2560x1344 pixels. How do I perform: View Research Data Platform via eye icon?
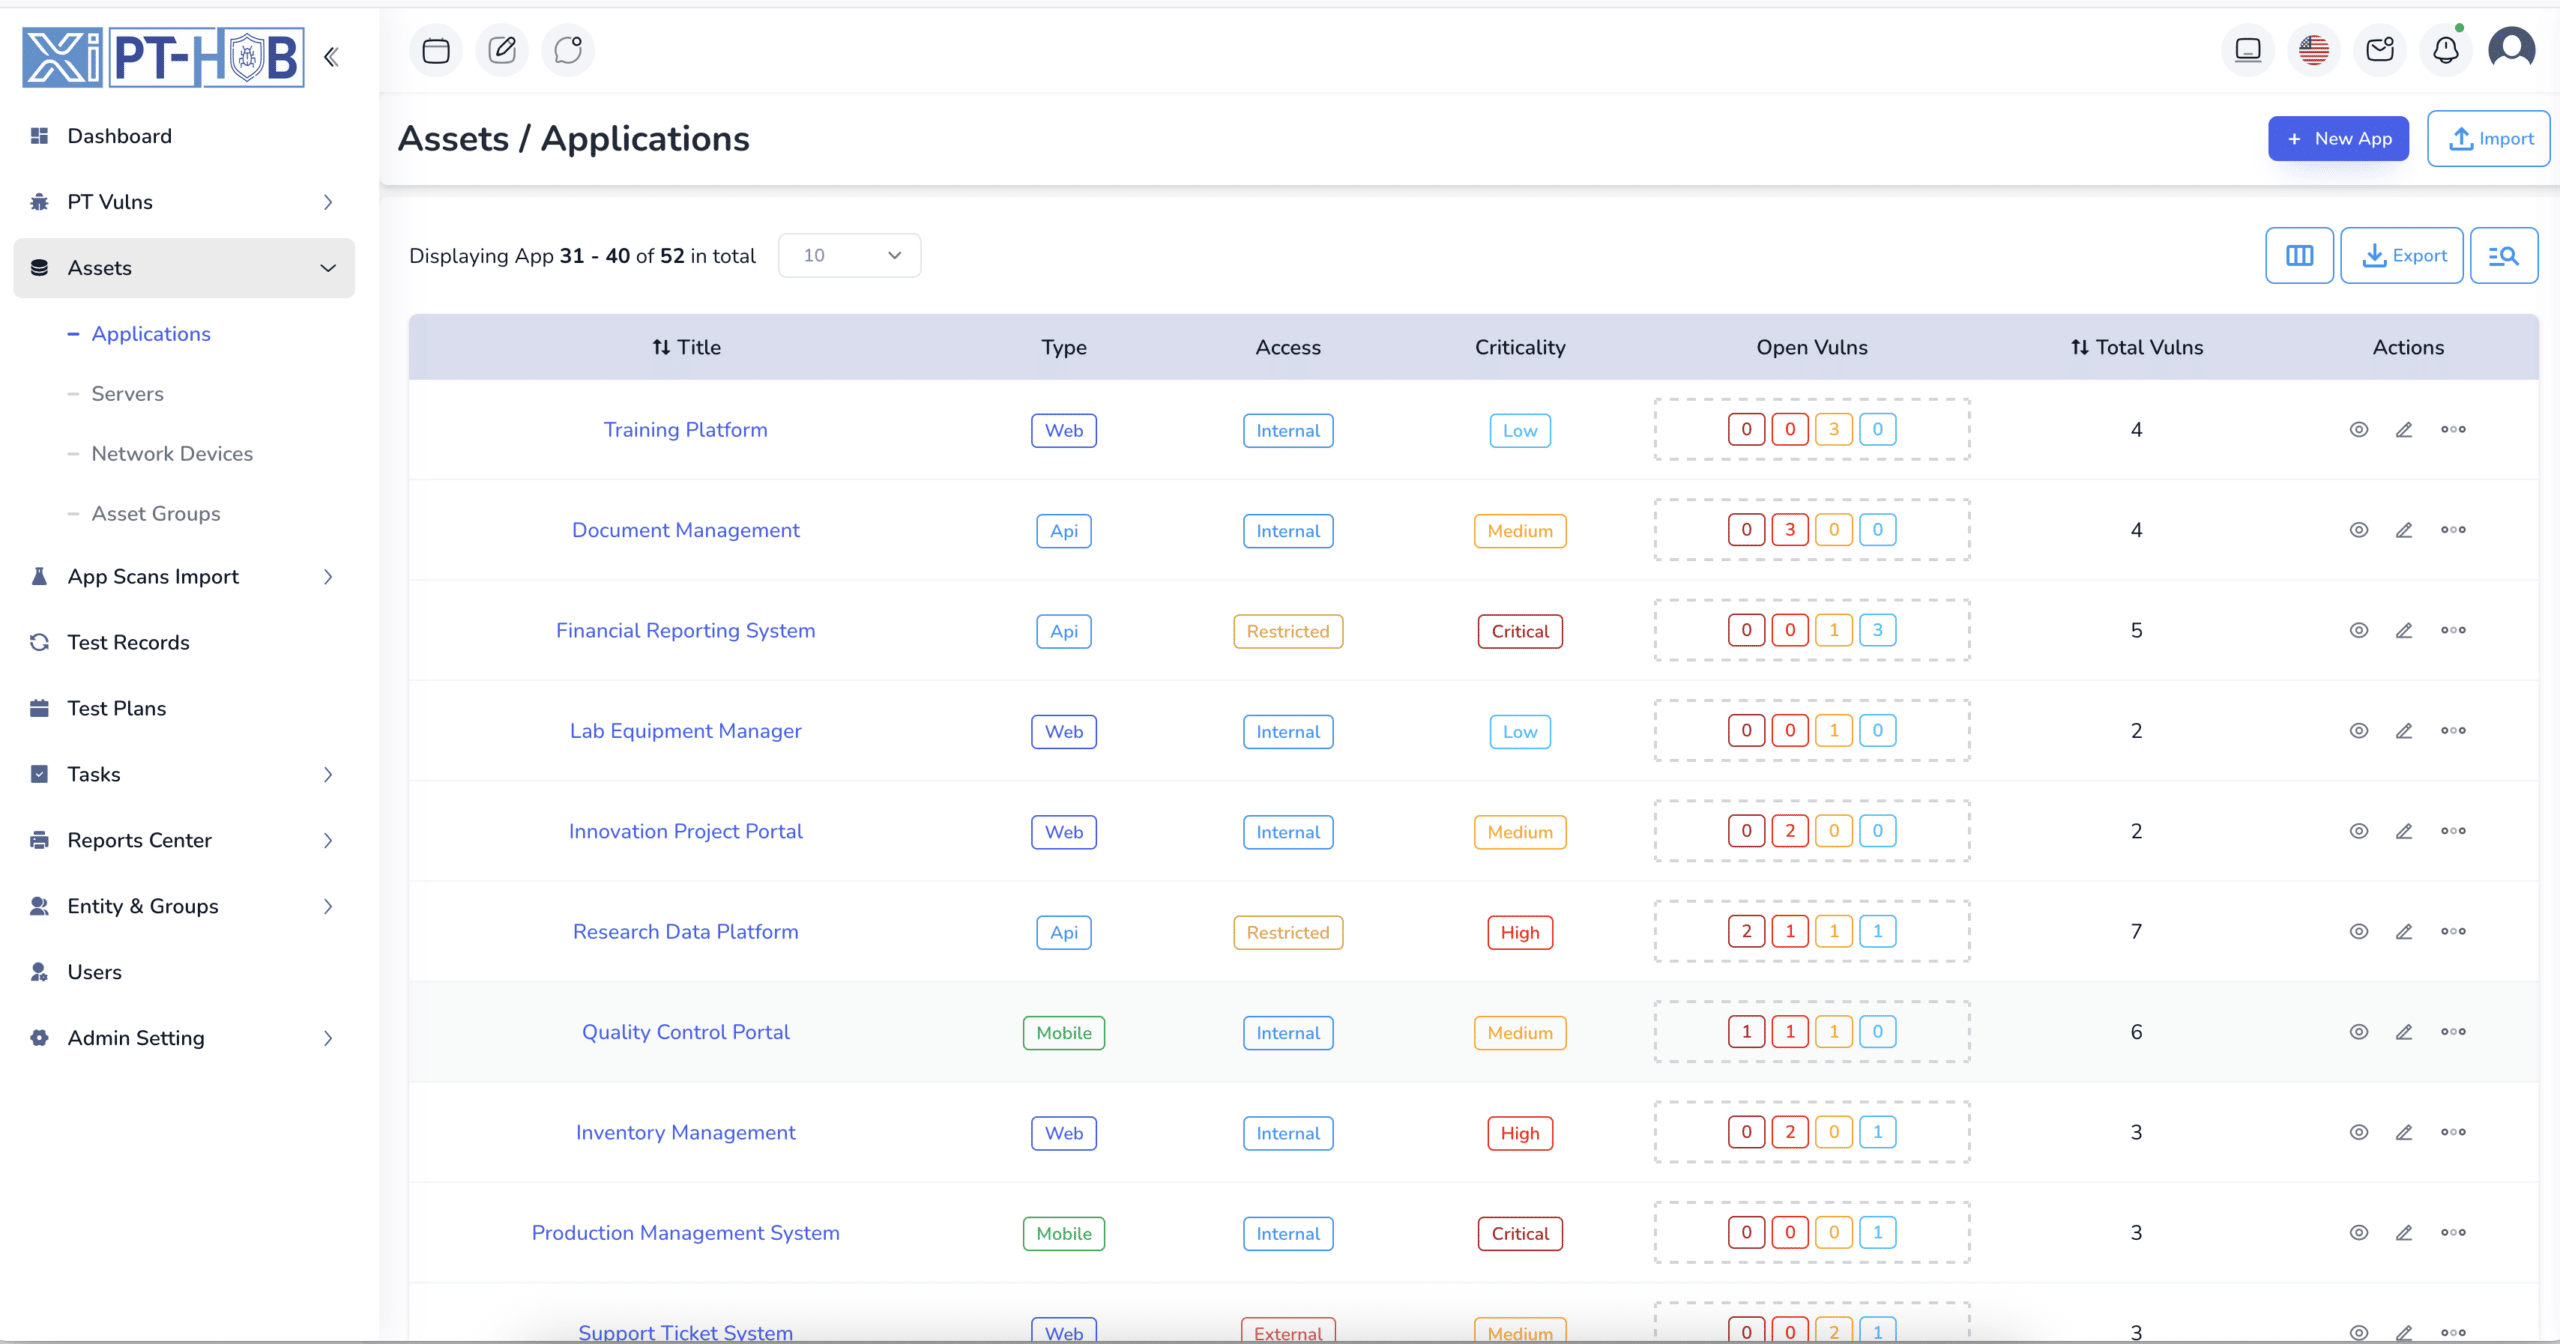point(2359,932)
